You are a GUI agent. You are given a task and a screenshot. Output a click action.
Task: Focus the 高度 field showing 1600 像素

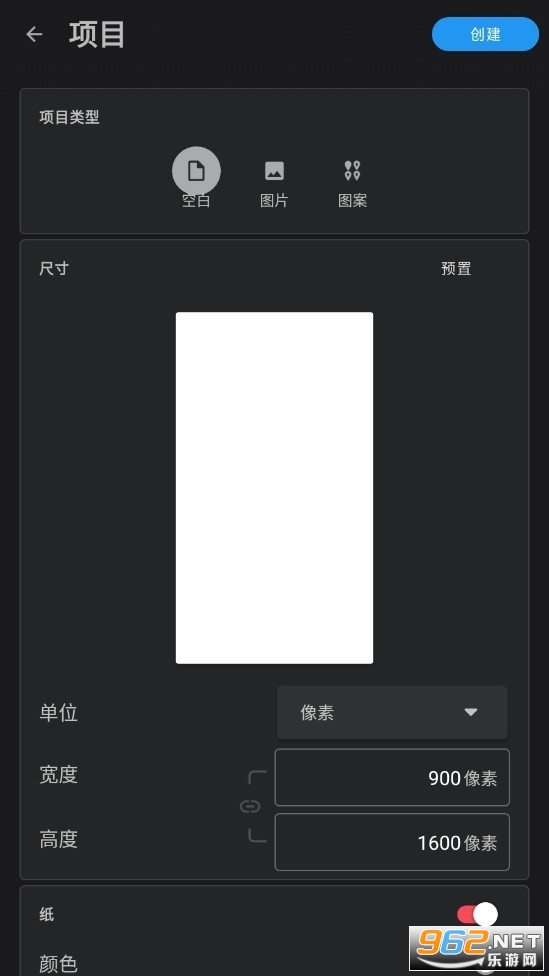coord(392,842)
